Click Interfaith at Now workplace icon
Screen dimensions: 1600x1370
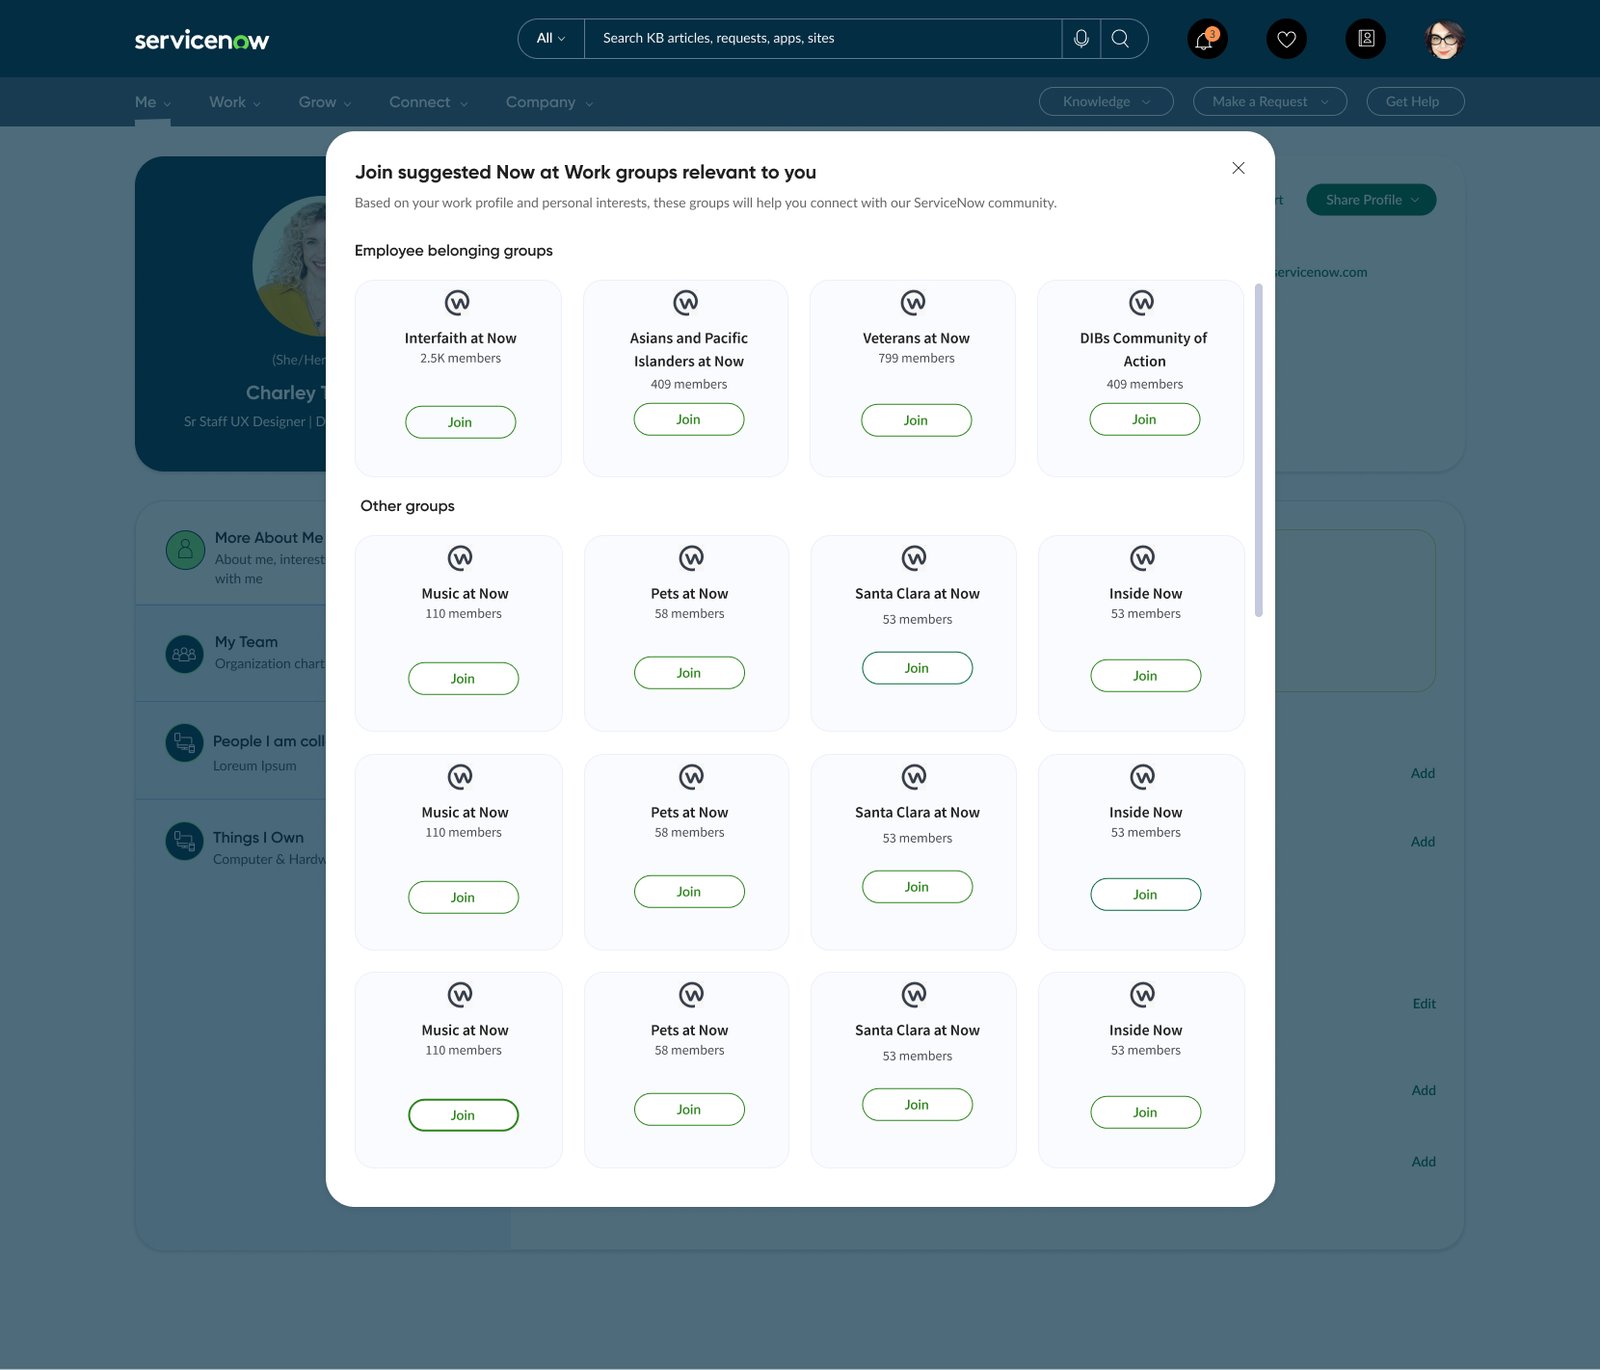tap(457, 302)
